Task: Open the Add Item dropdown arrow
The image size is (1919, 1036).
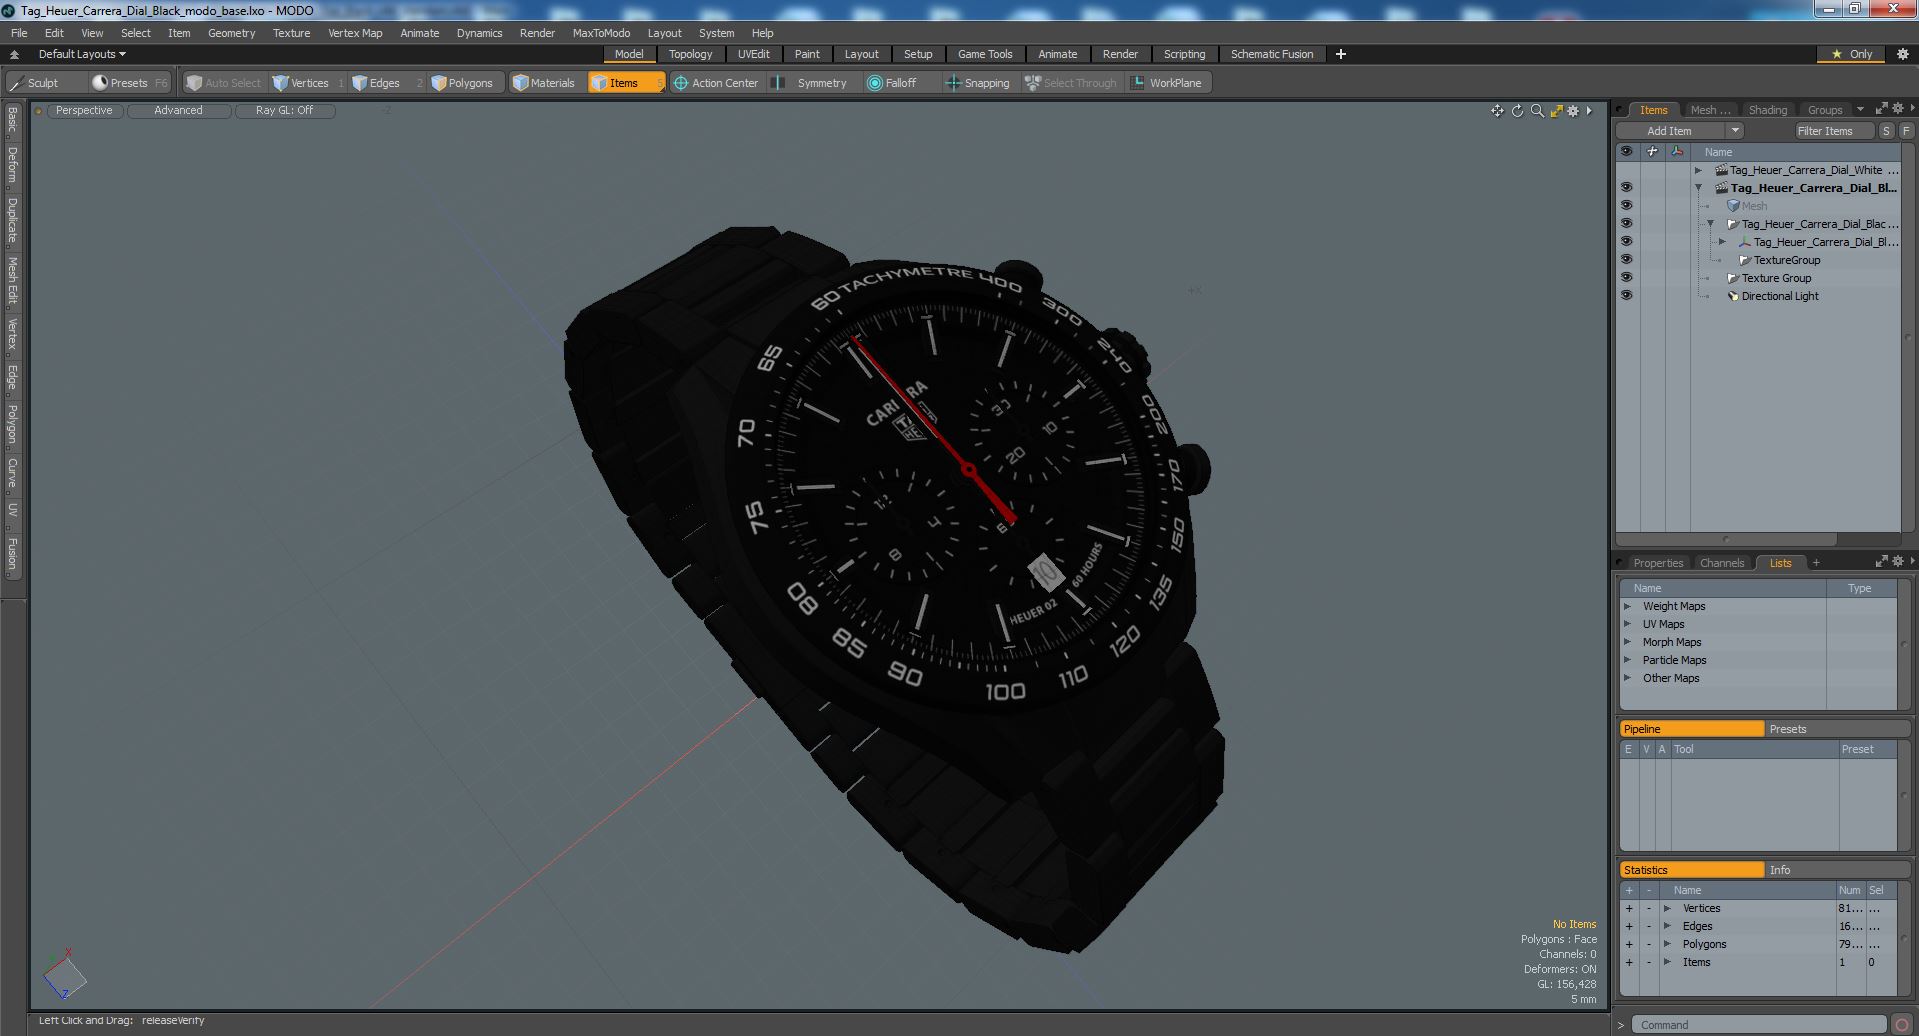Action: click(1735, 131)
